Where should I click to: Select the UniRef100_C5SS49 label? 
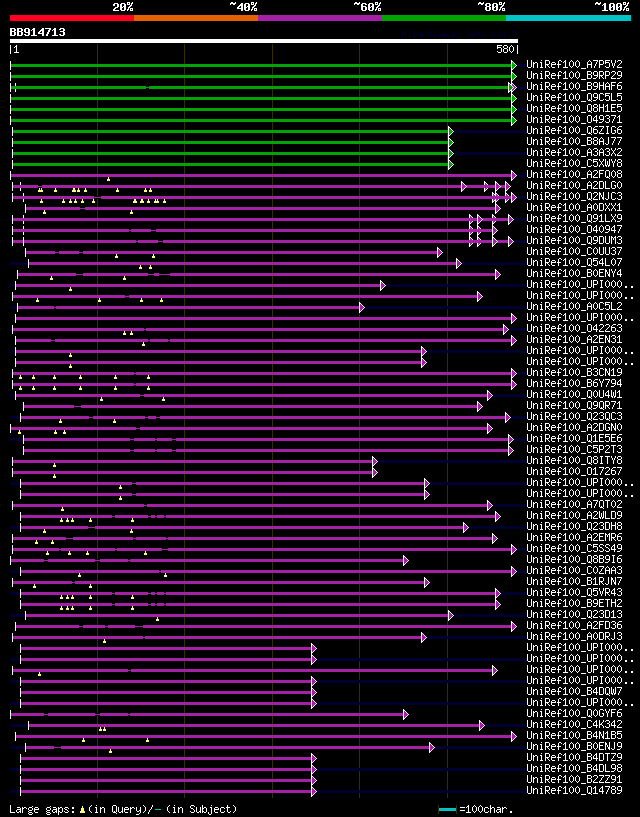[x=574, y=548]
